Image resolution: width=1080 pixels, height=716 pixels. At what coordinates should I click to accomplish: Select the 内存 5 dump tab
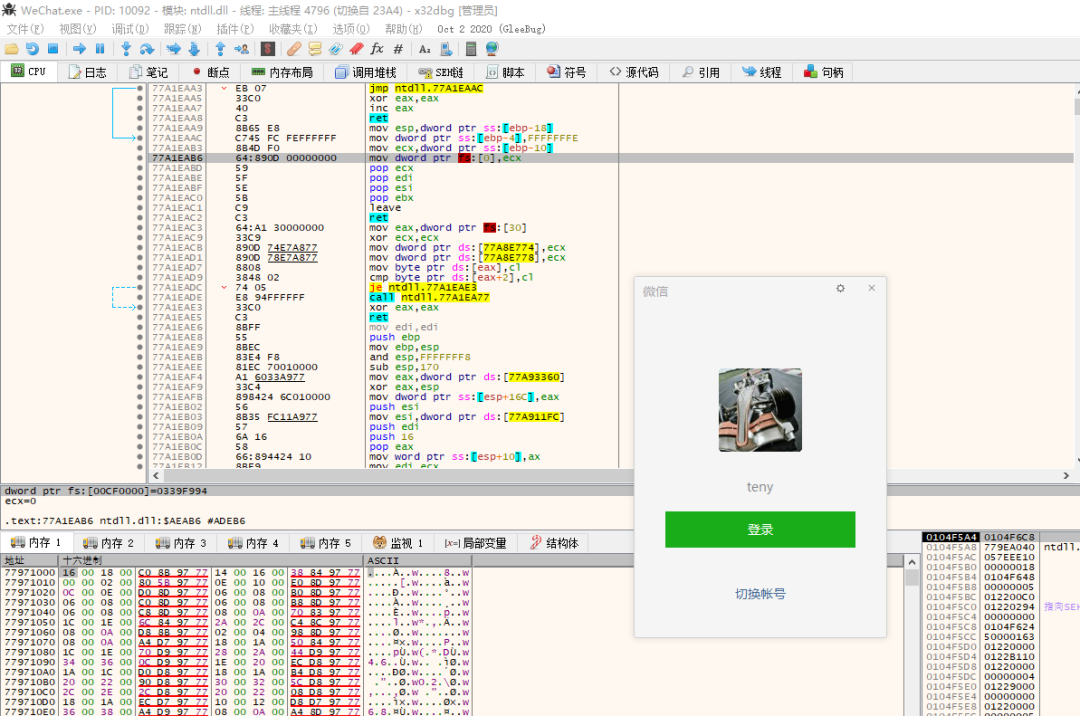tap(325, 543)
